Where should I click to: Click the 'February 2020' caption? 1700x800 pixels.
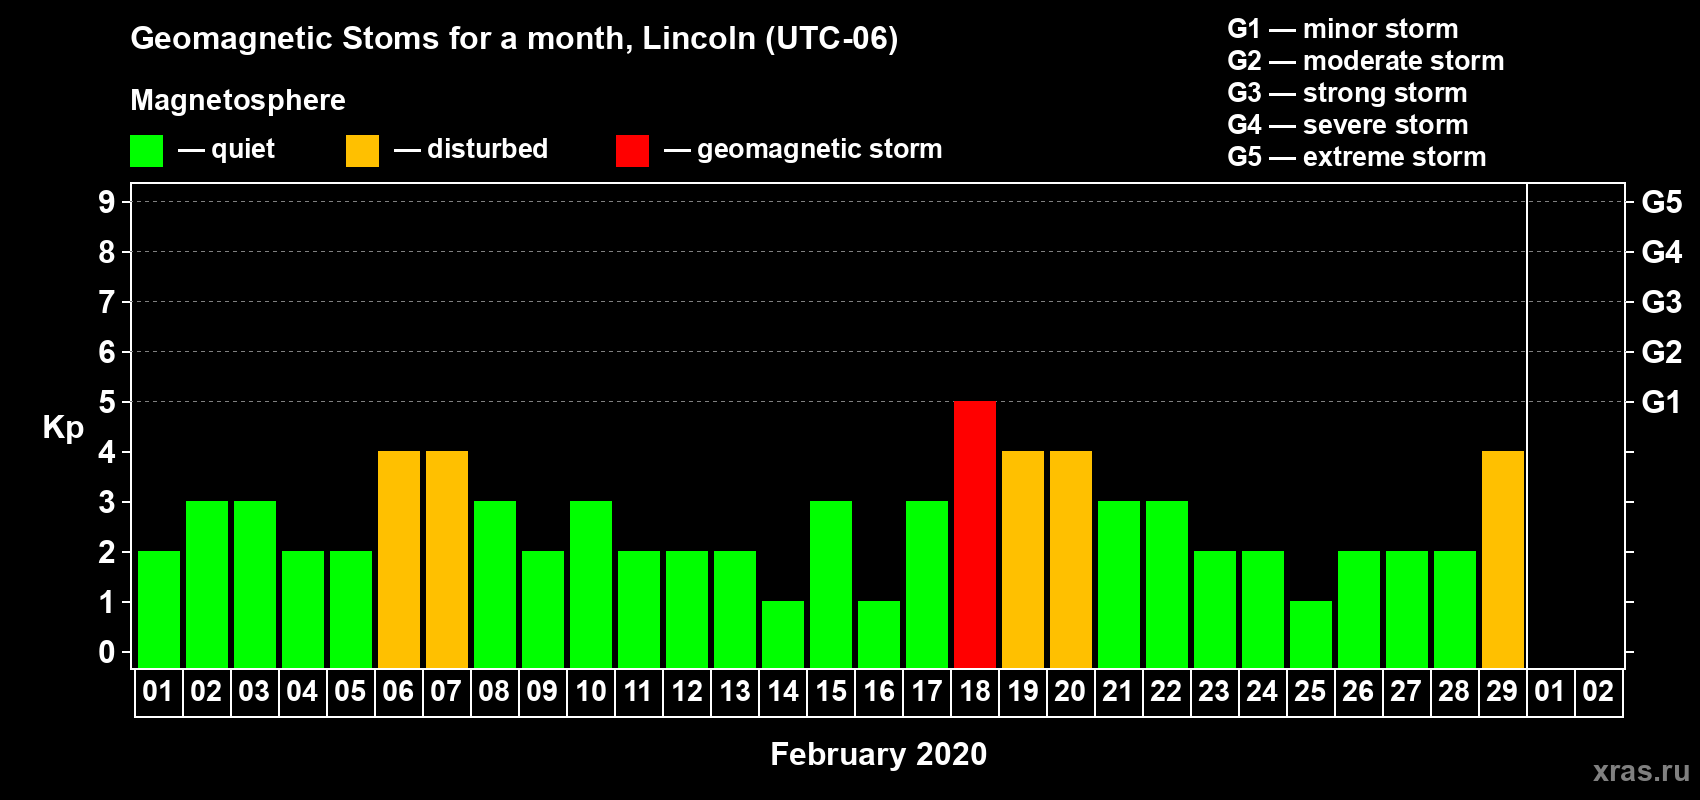coord(878,754)
